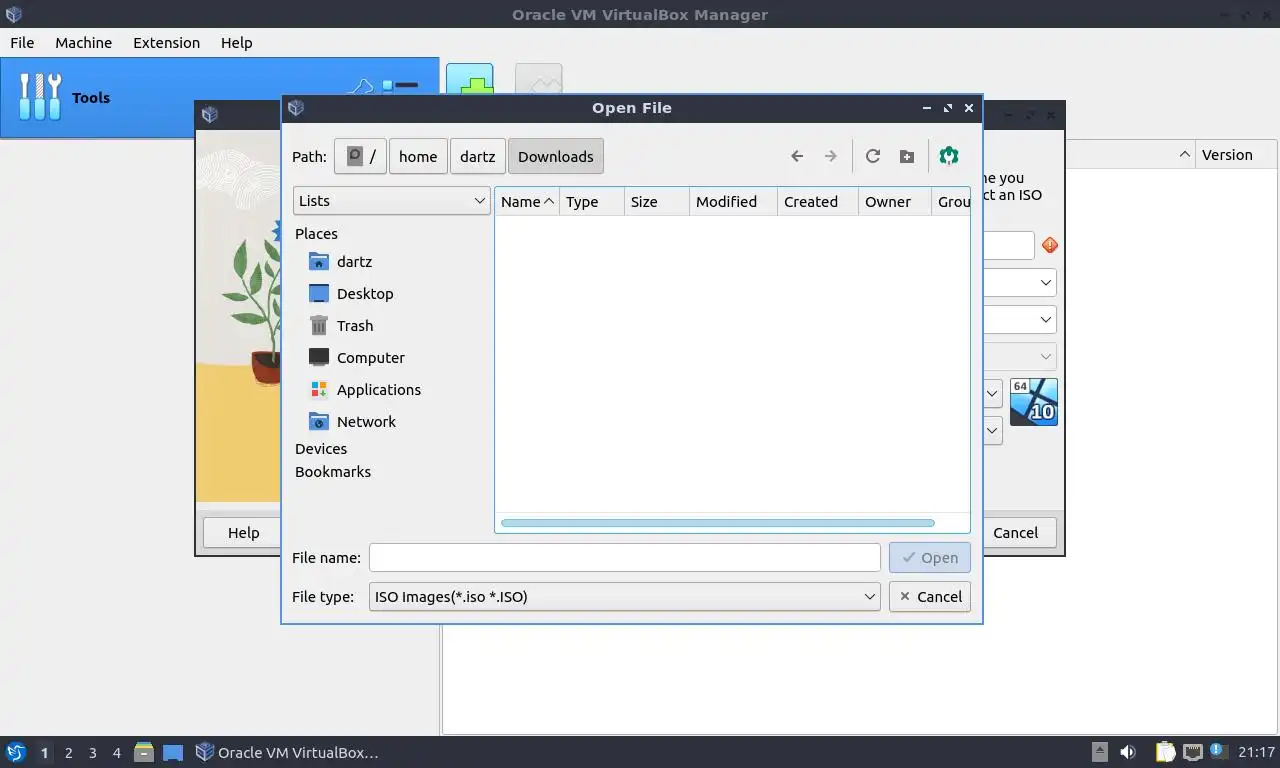Go back to previous folder
The height and width of the screenshot is (768, 1280).
point(797,156)
